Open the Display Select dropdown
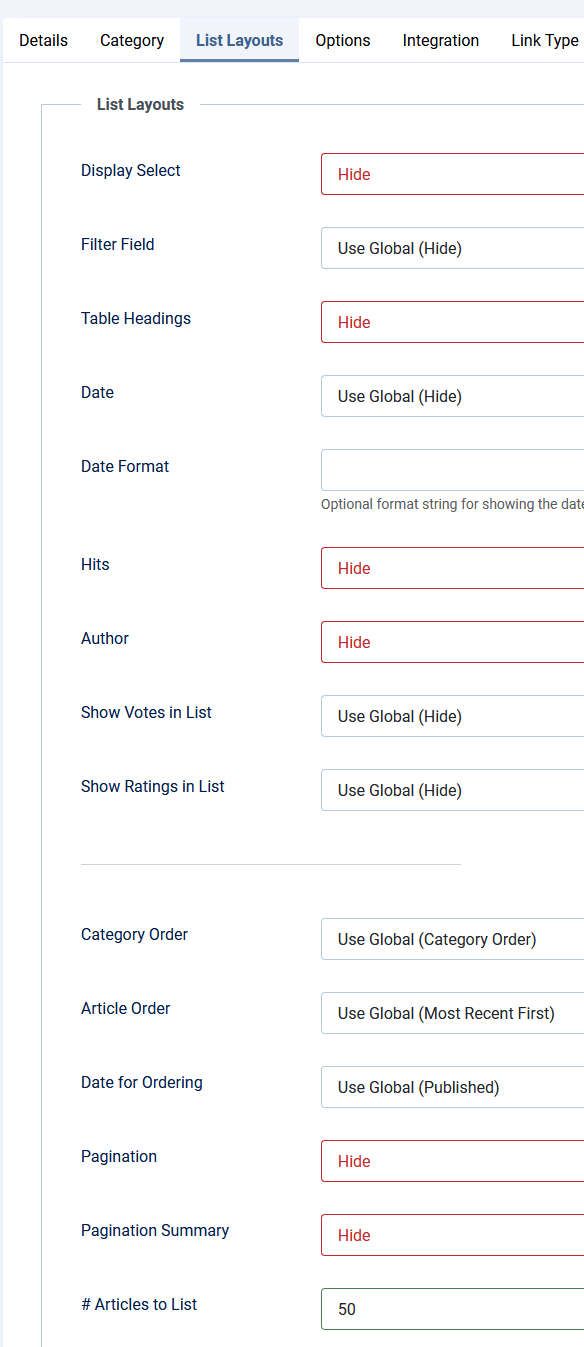This screenshot has width=584, height=1347. [450, 174]
